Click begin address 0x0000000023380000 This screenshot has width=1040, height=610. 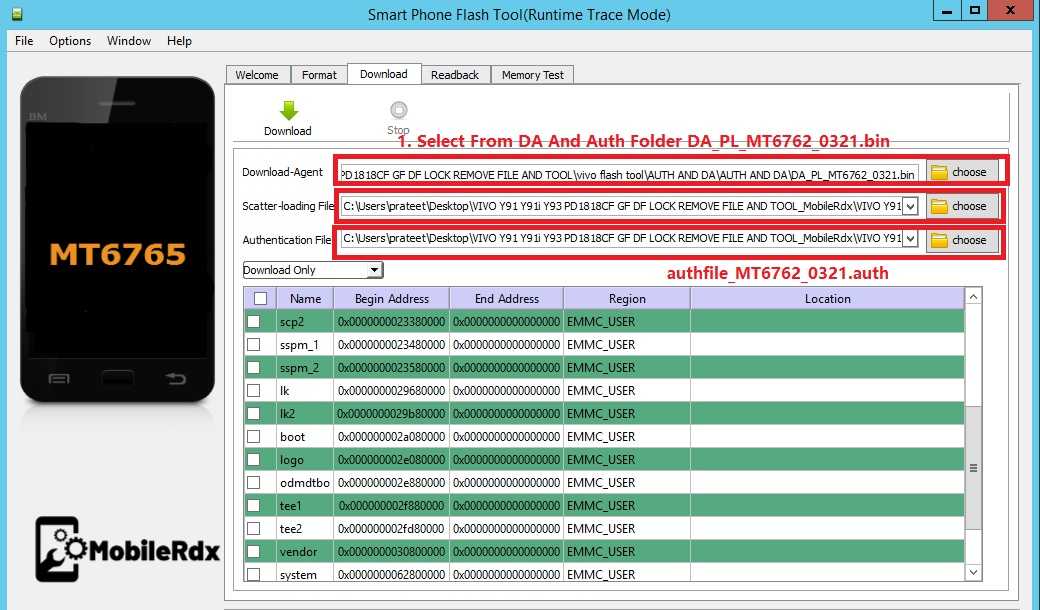point(391,322)
